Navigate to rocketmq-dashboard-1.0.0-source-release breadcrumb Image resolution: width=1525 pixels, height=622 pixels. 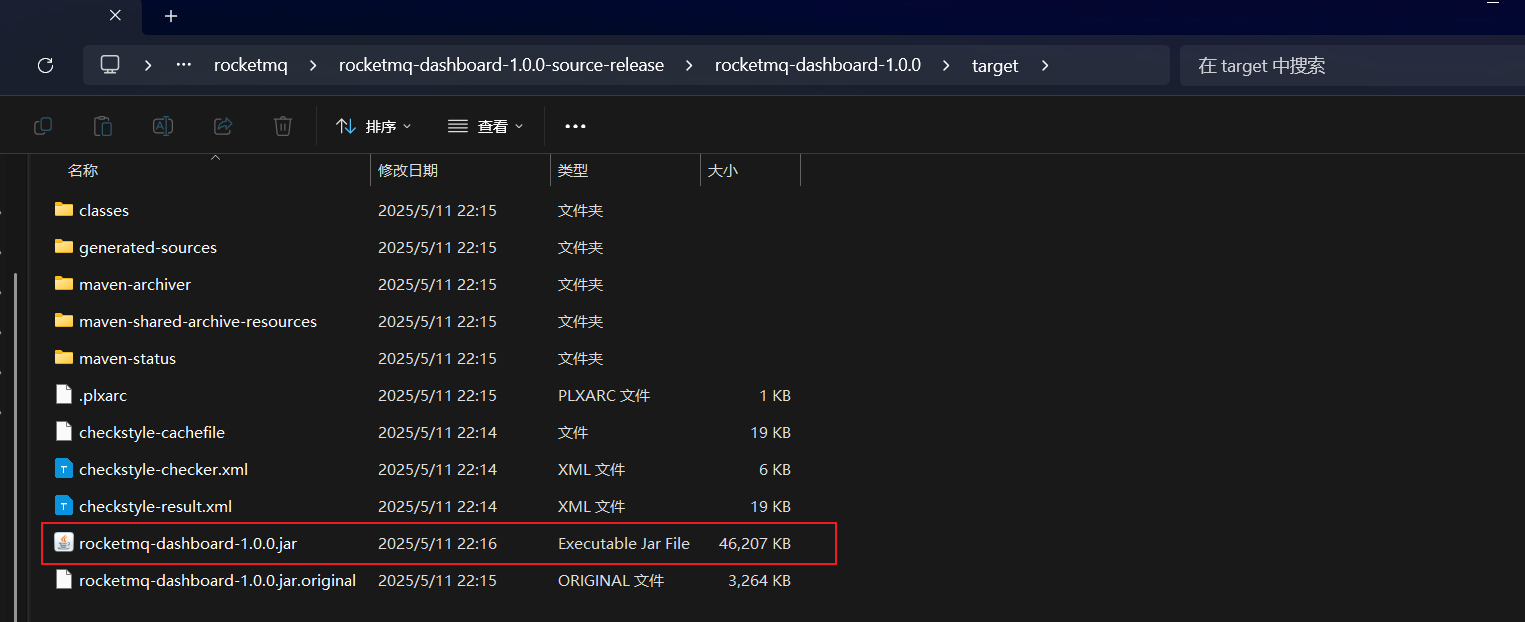pyautogui.click(x=501, y=65)
